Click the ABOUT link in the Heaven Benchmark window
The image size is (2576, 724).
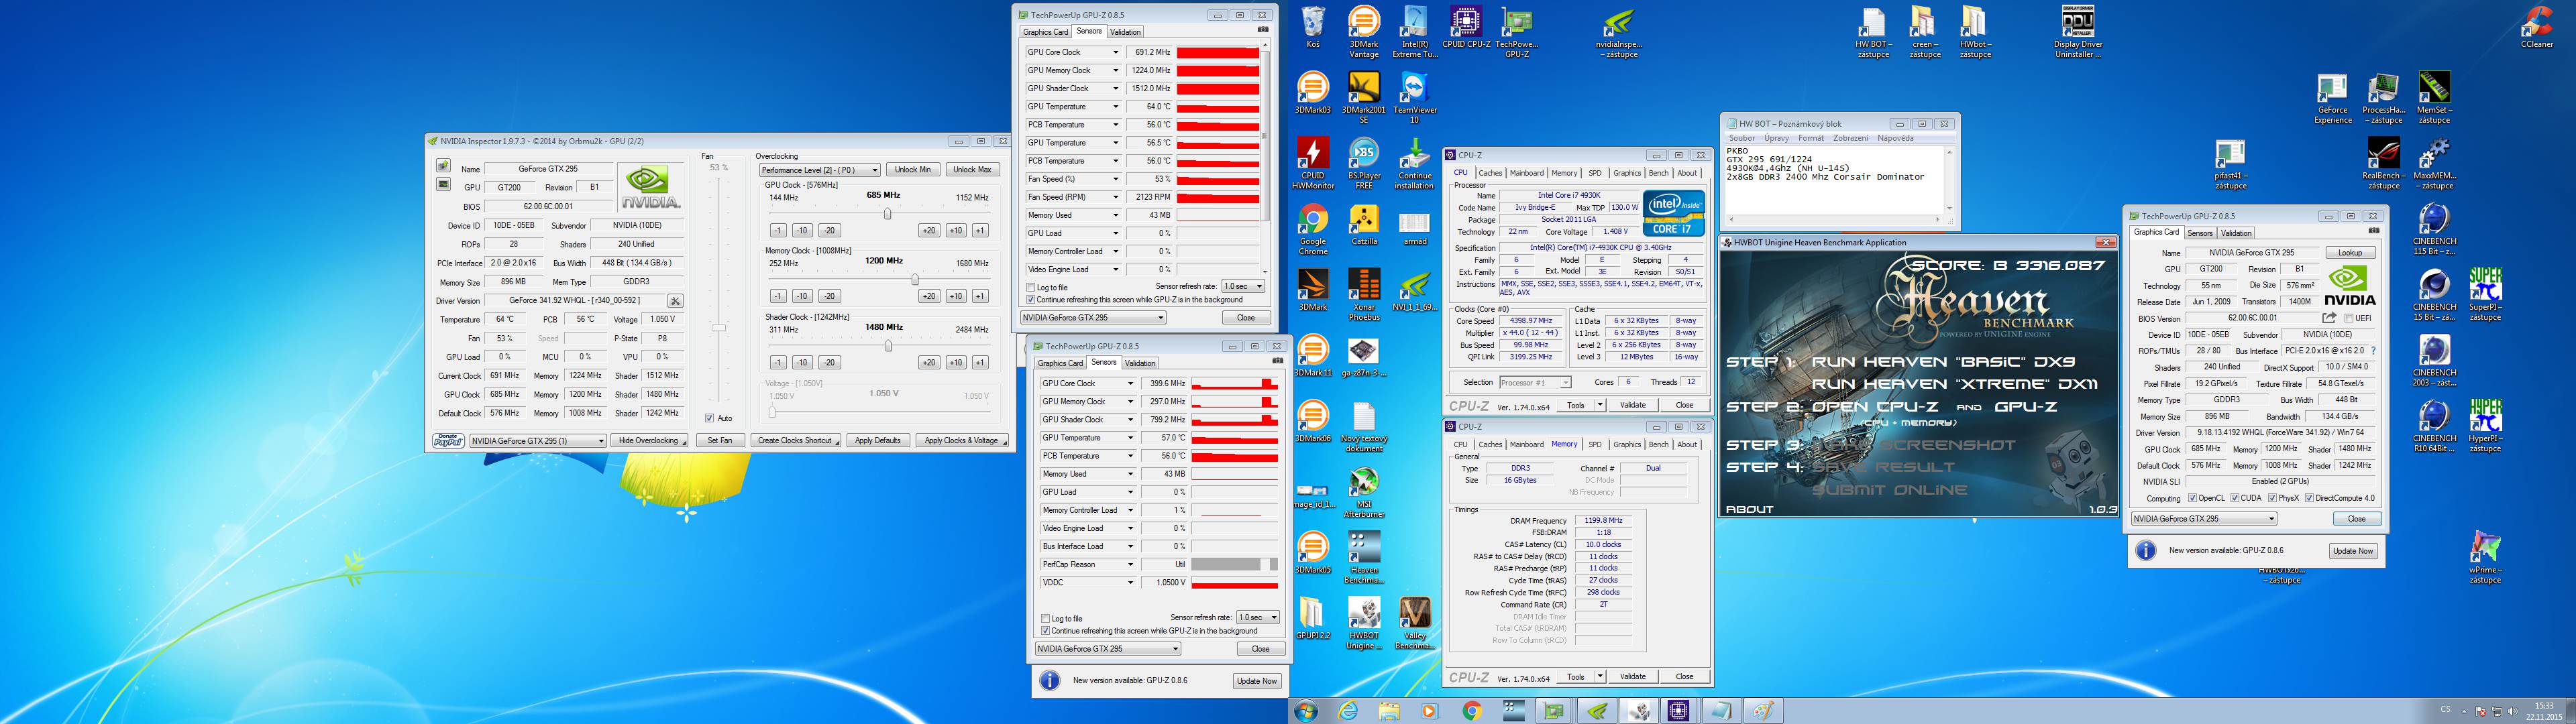(x=1749, y=510)
